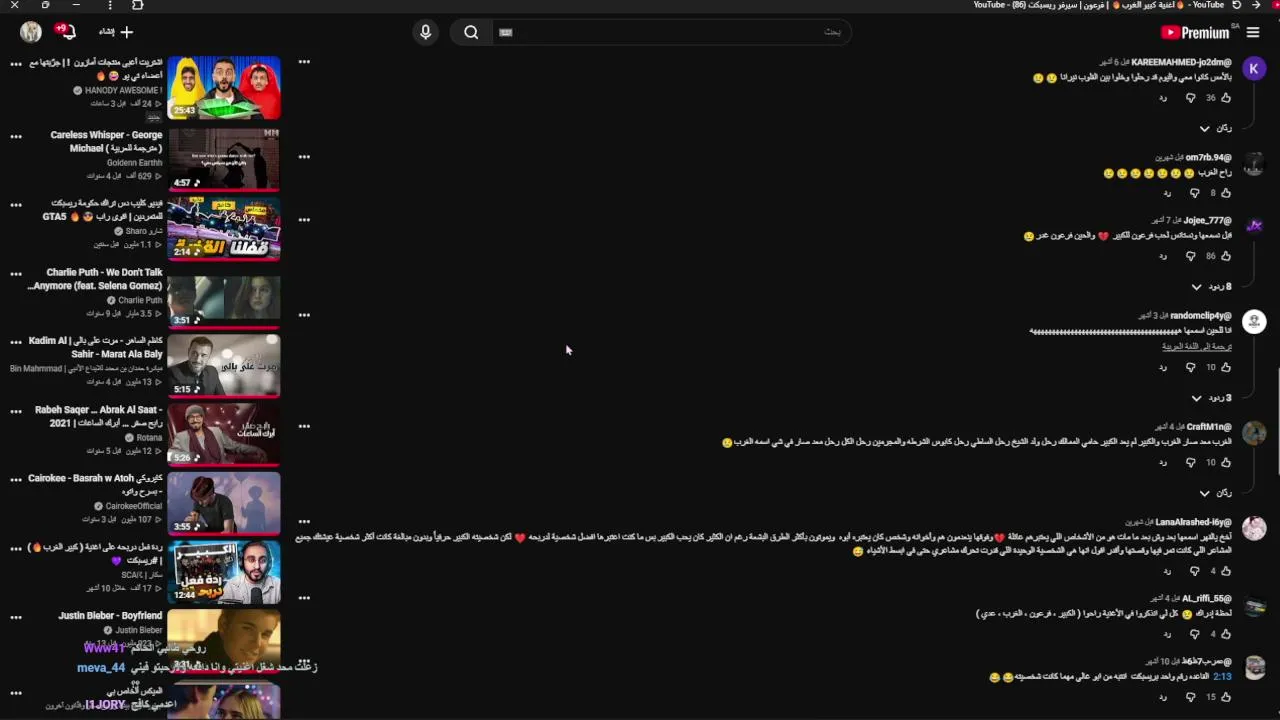The image size is (1280, 720).
Task: Open Careless Whisper George Michael video thumbnail
Action: [224, 158]
